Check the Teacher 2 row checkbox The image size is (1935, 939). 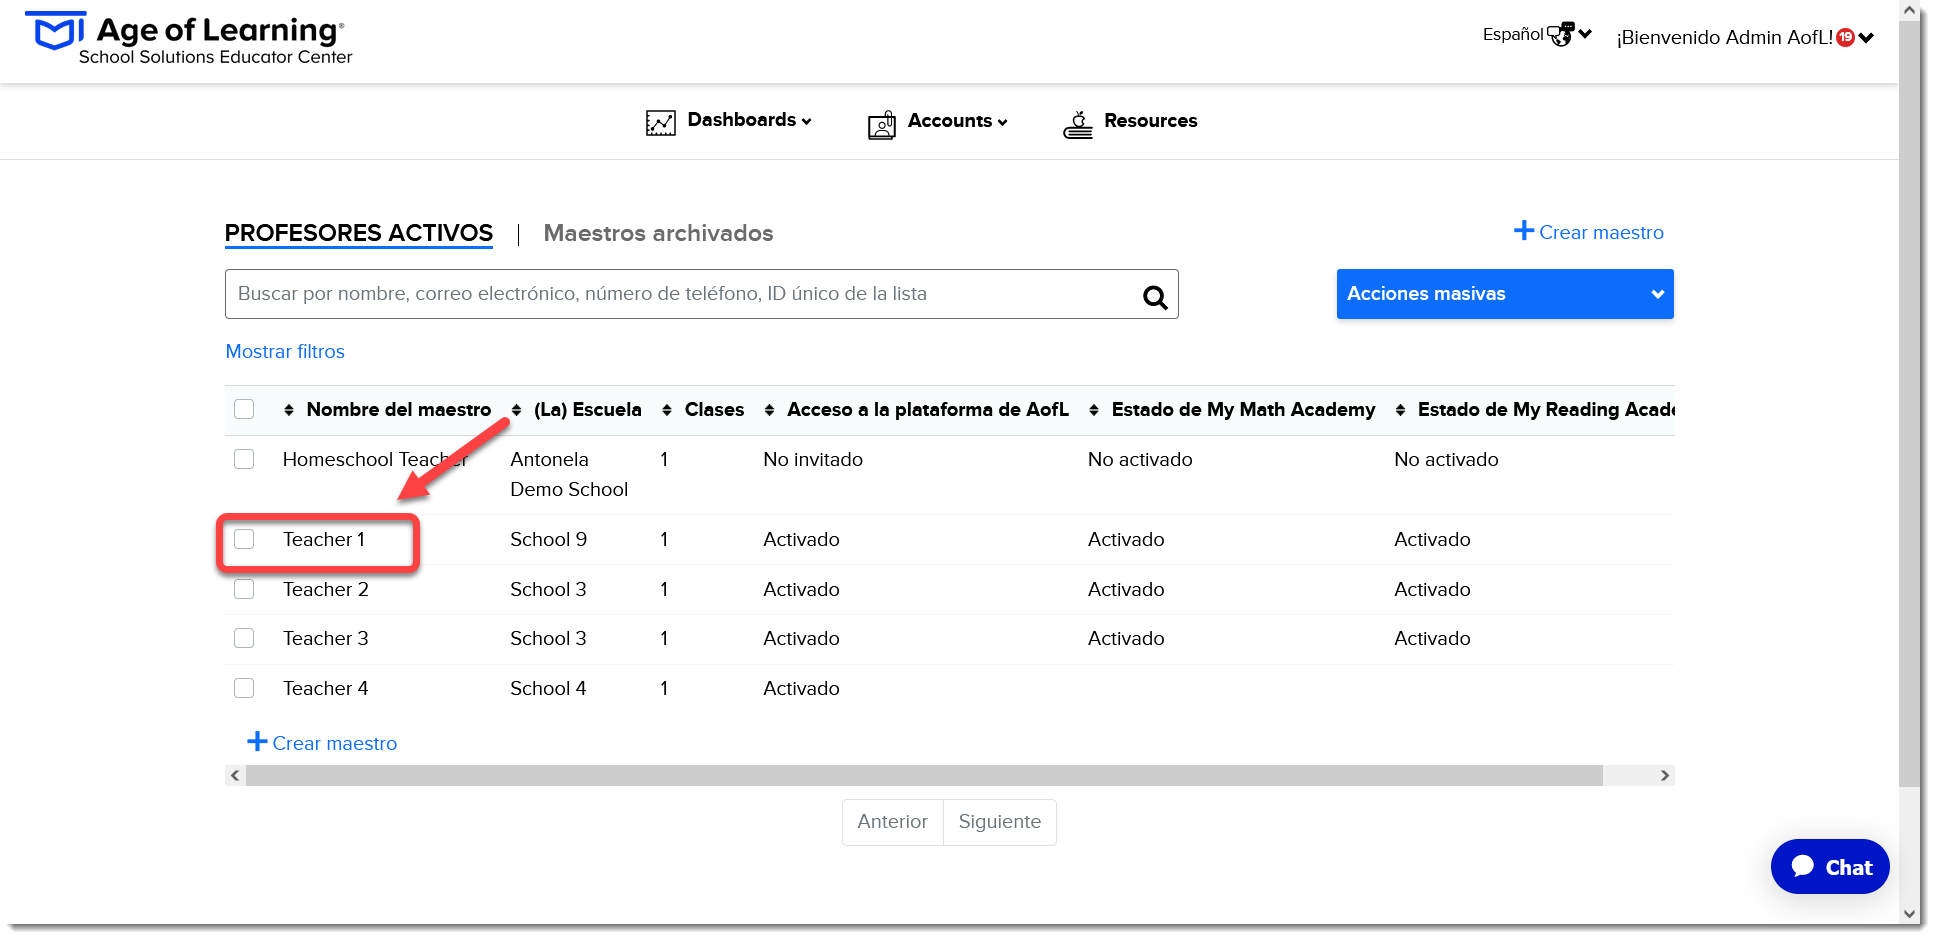[244, 589]
